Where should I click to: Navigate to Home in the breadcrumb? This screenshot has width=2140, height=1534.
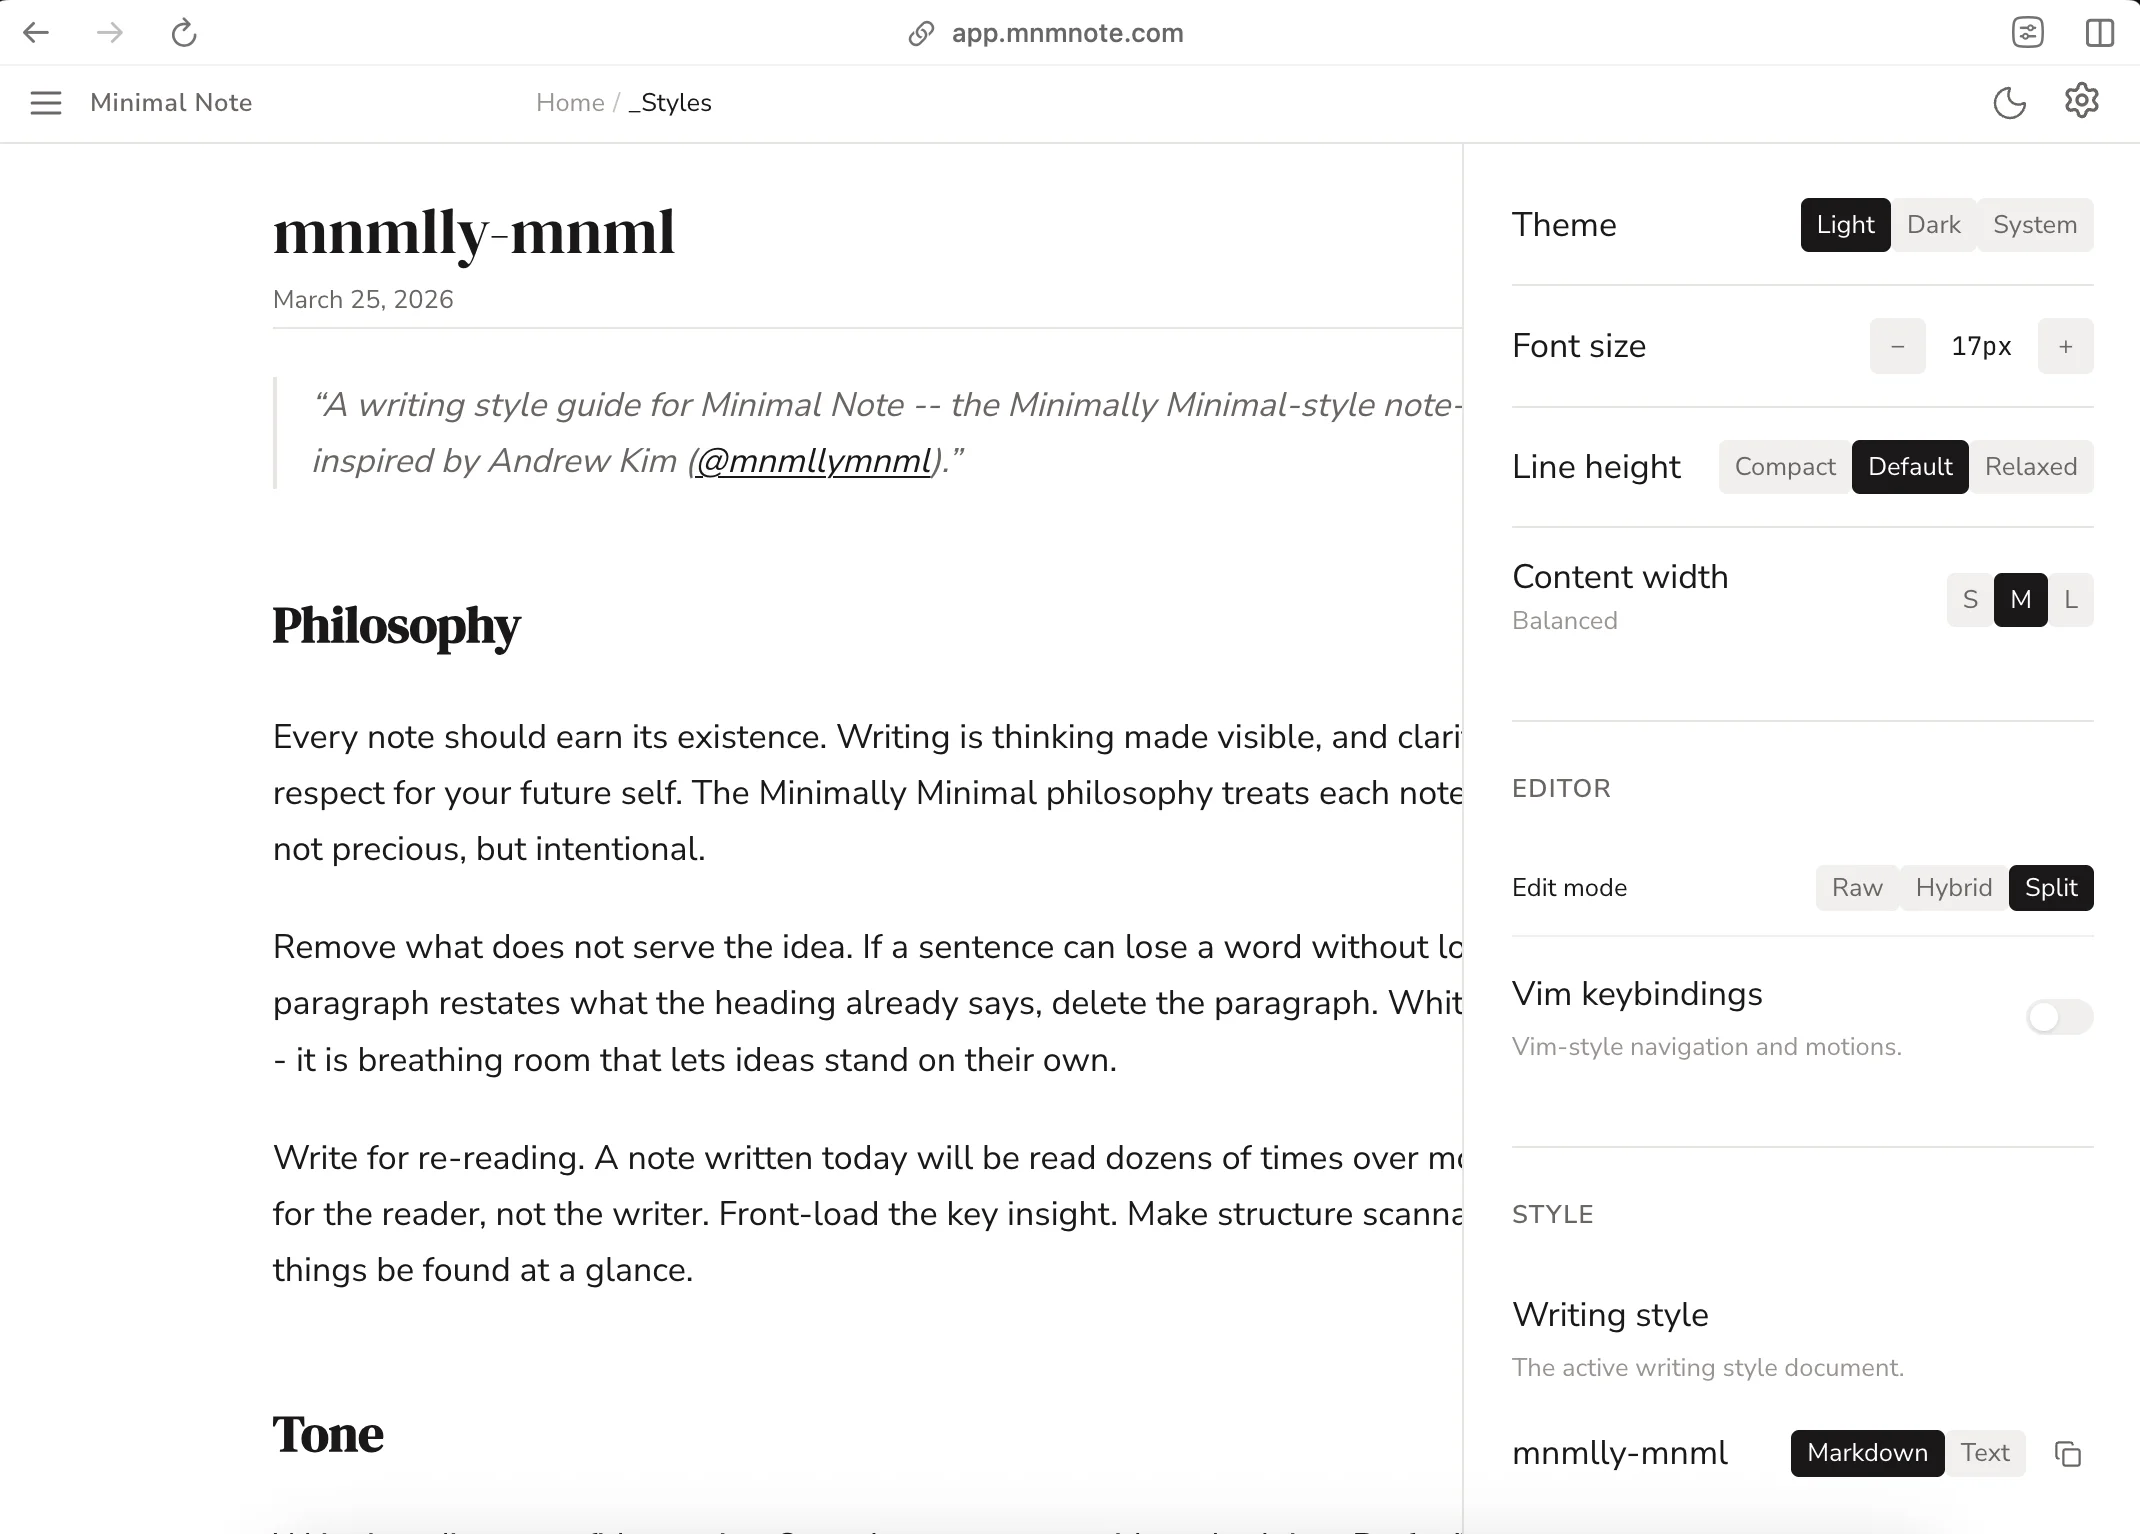570,103
